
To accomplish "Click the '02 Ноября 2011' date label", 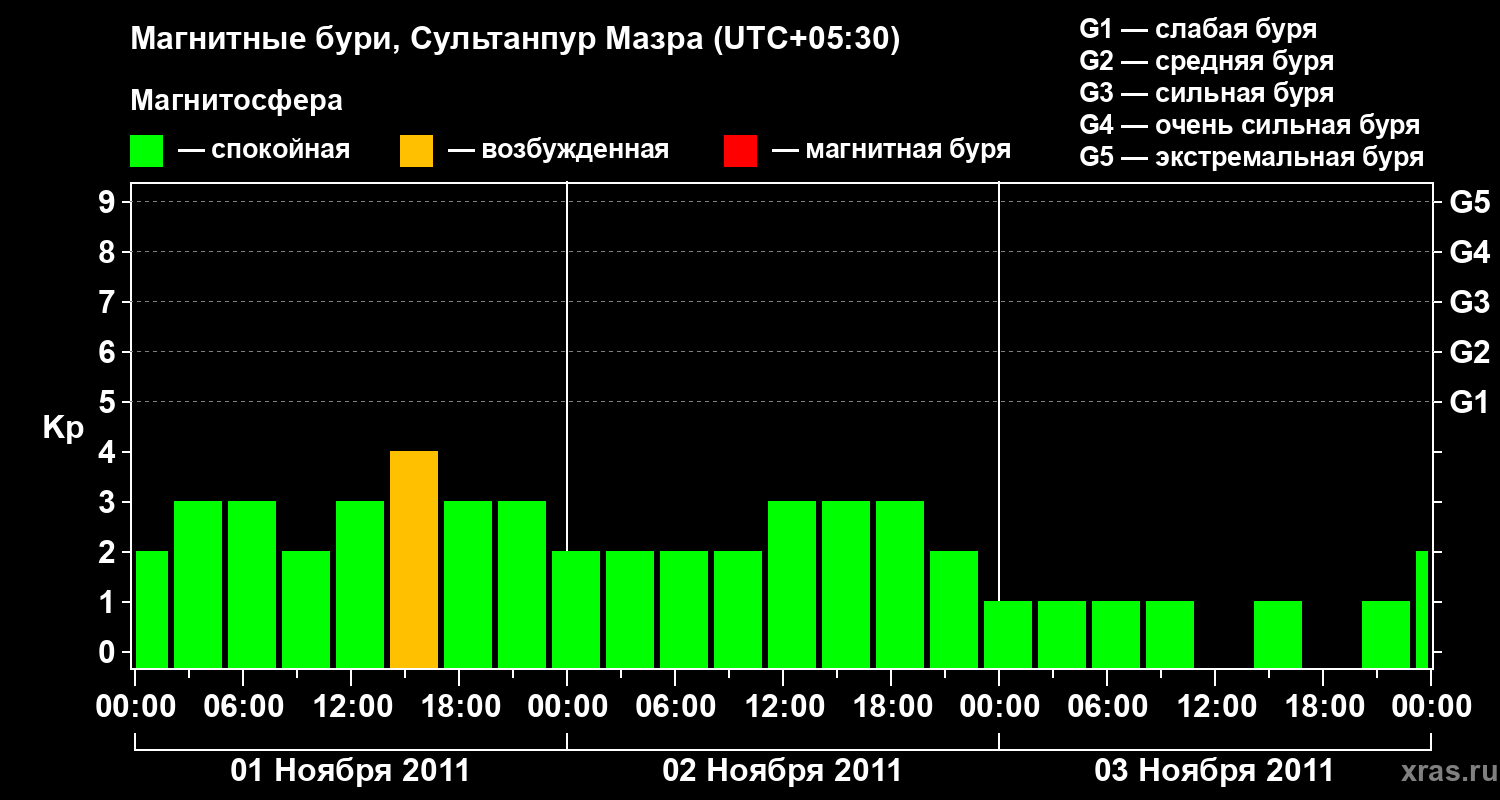I will [x=782, y=771].
